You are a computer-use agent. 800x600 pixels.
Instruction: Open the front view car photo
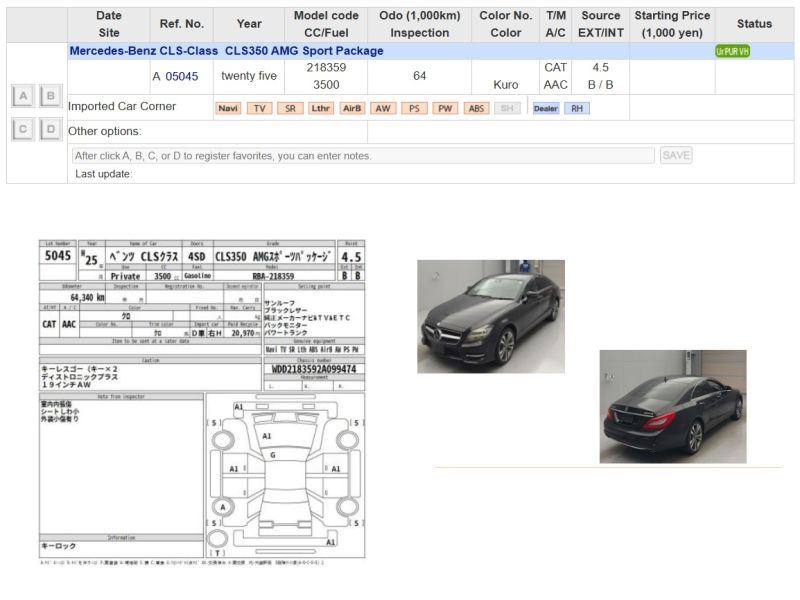pos(491,316)
